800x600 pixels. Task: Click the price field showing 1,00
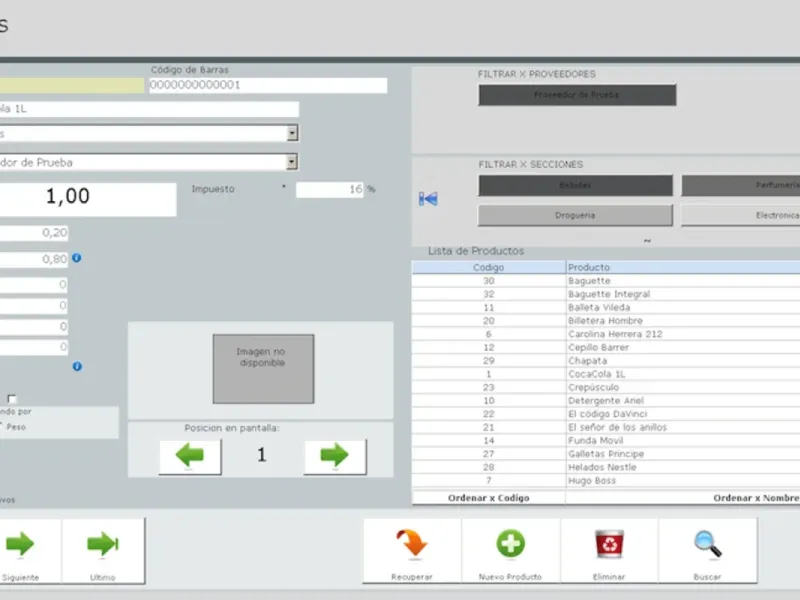[x=88, y=199]
